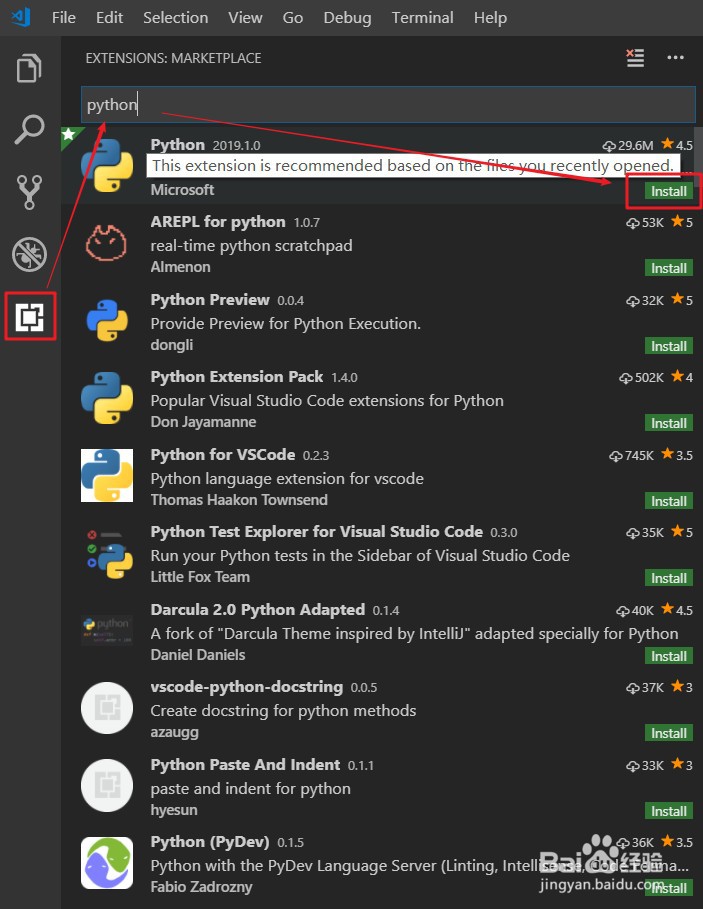Open AREPL for python extension title

coord(218,222)
